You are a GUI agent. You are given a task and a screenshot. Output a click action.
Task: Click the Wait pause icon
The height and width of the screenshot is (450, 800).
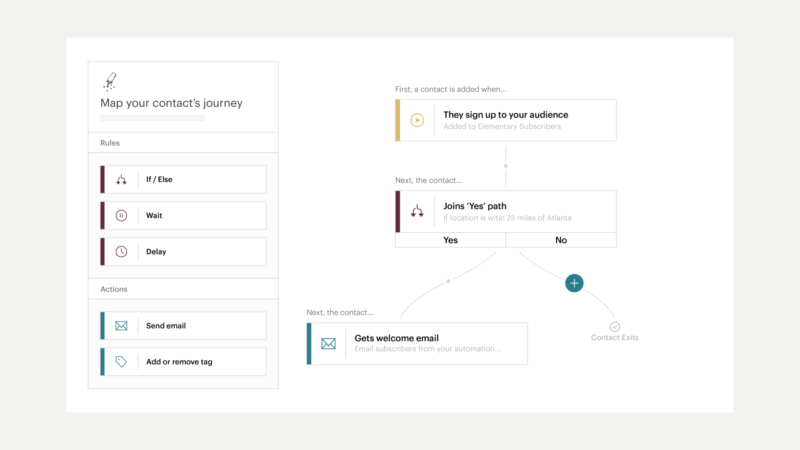pyautogui.click(x=121, y=215)
